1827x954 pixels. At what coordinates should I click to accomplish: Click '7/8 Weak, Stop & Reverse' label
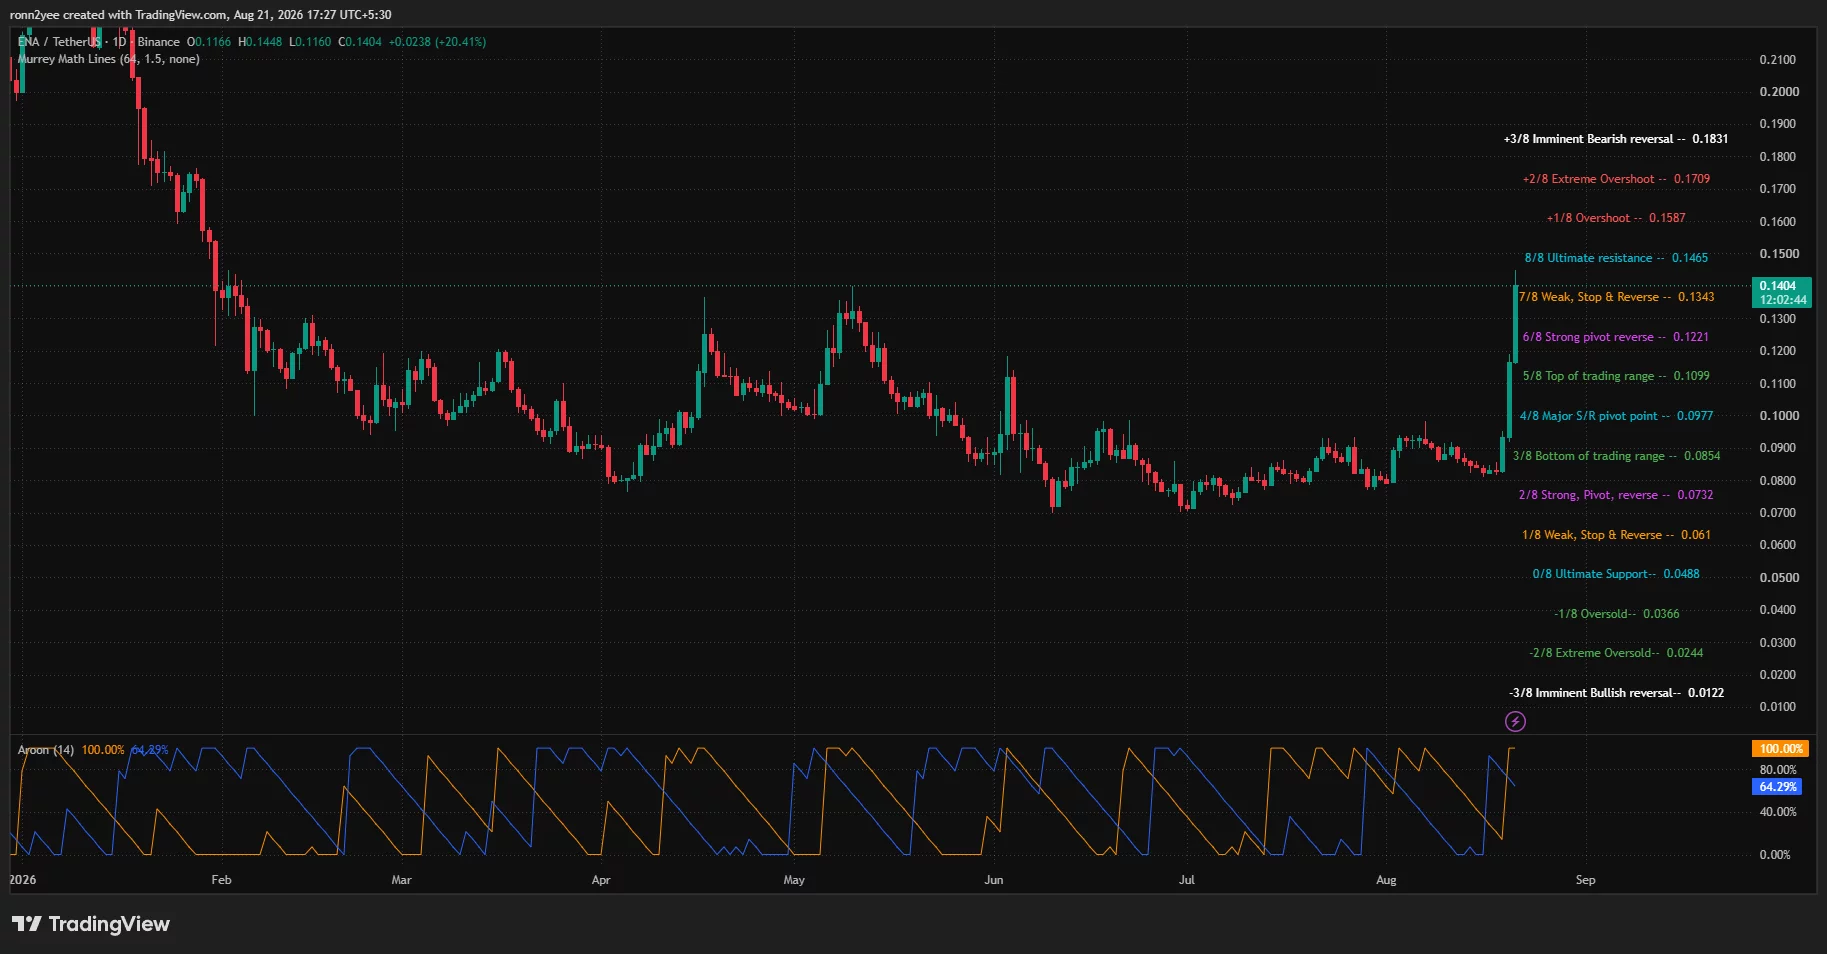1616,297
